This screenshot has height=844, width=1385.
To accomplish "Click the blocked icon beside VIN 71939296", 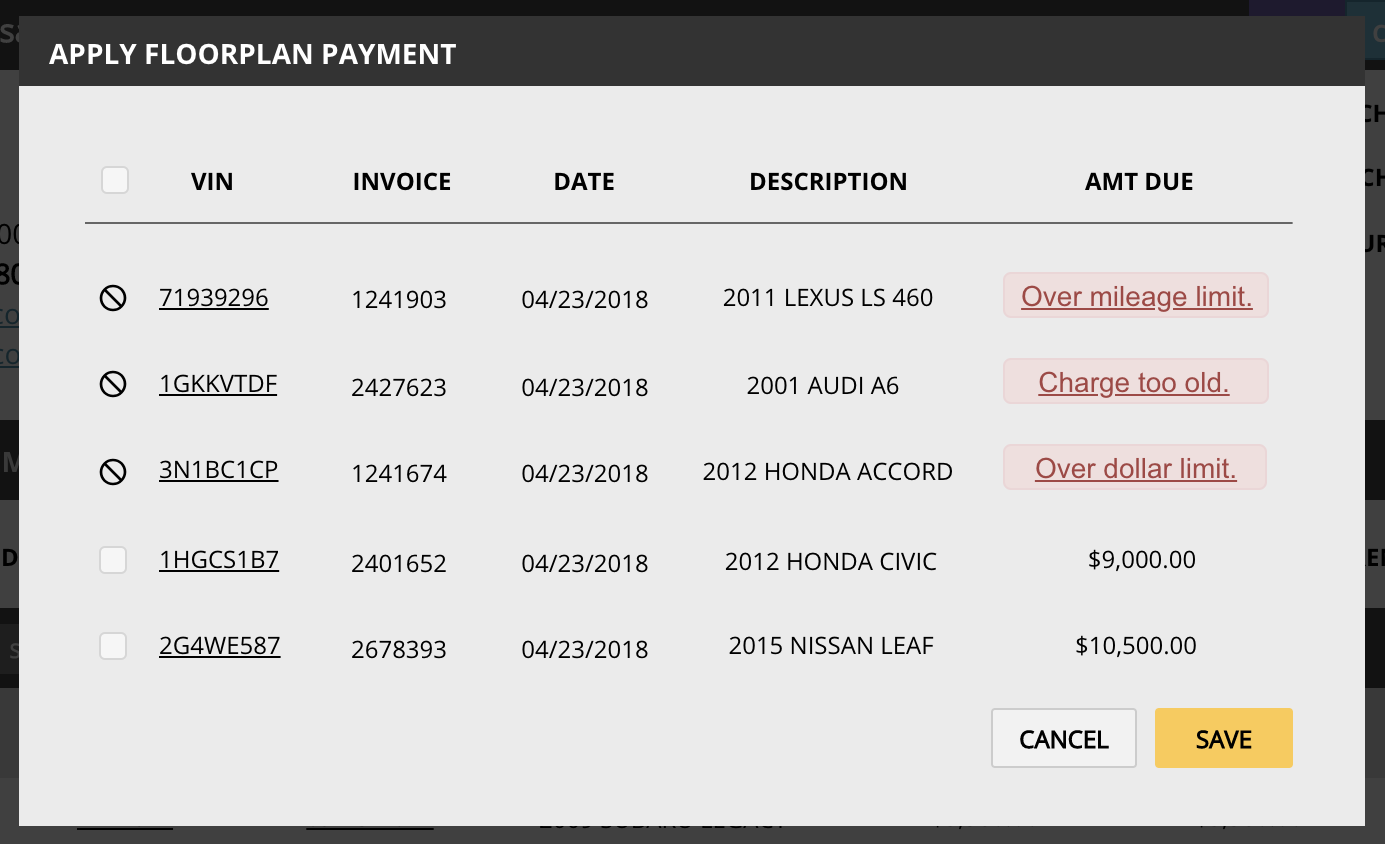I will pyautogui.click(x=113, y=298).
